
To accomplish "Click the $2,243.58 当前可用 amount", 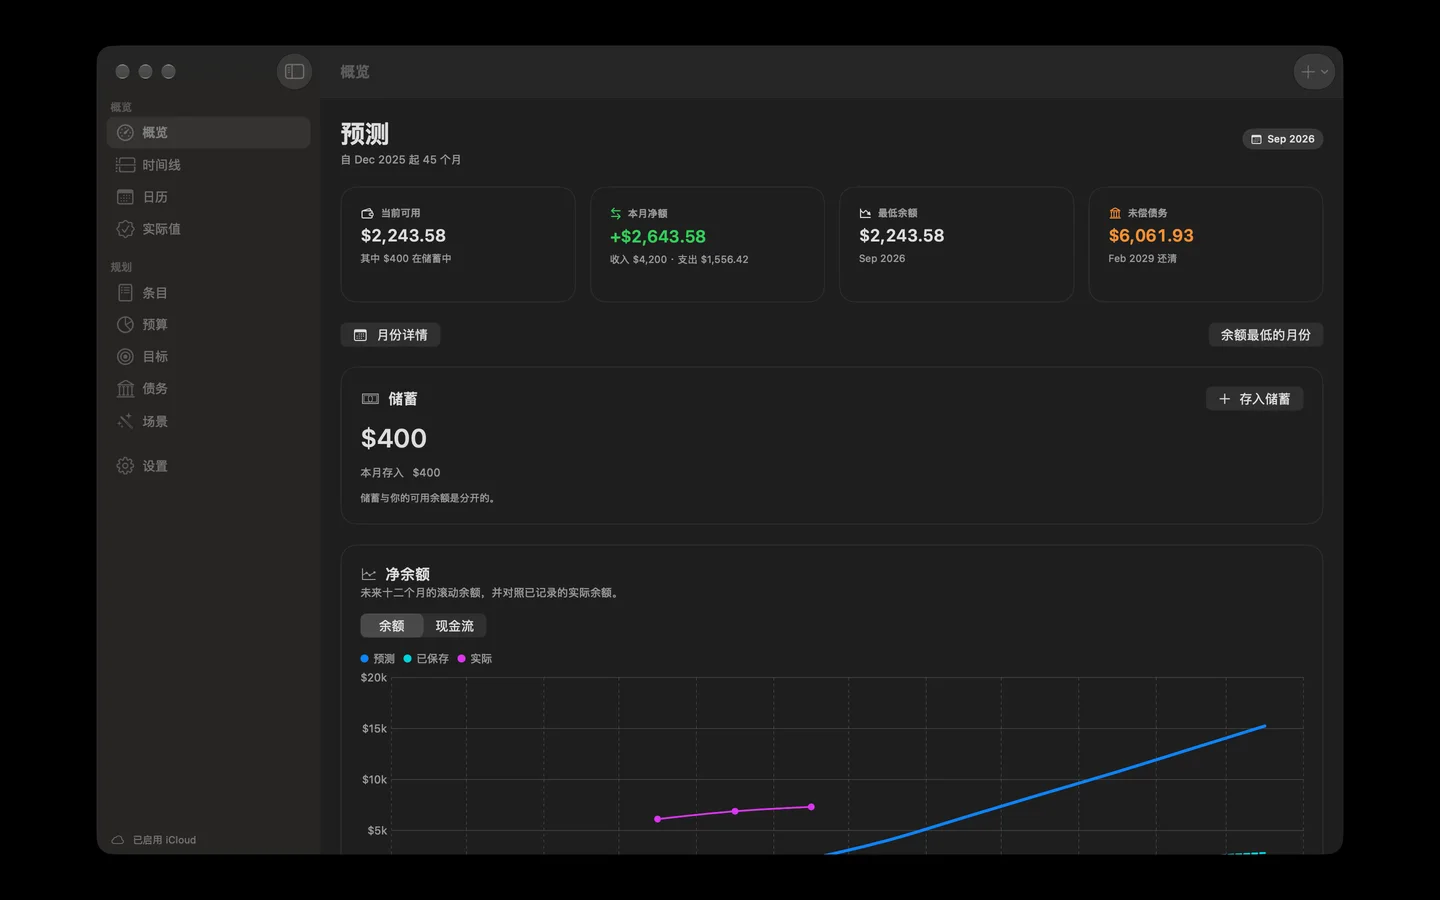I will coord(403,236).
